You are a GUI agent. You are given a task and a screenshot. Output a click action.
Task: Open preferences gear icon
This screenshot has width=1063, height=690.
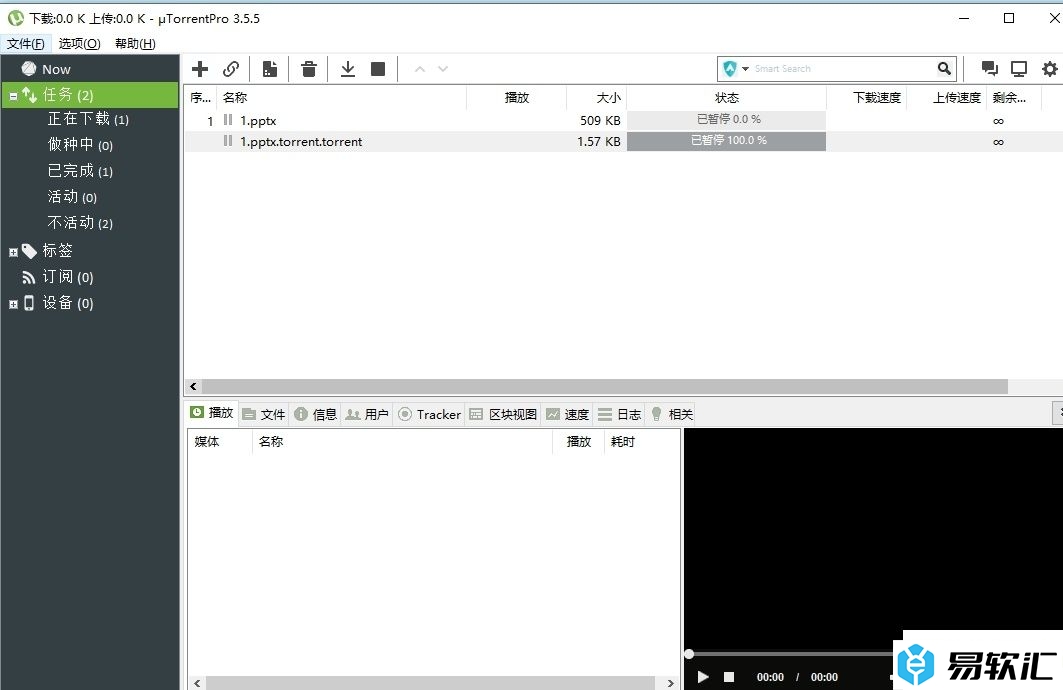pyautogui.click(x=1049, y=68)
